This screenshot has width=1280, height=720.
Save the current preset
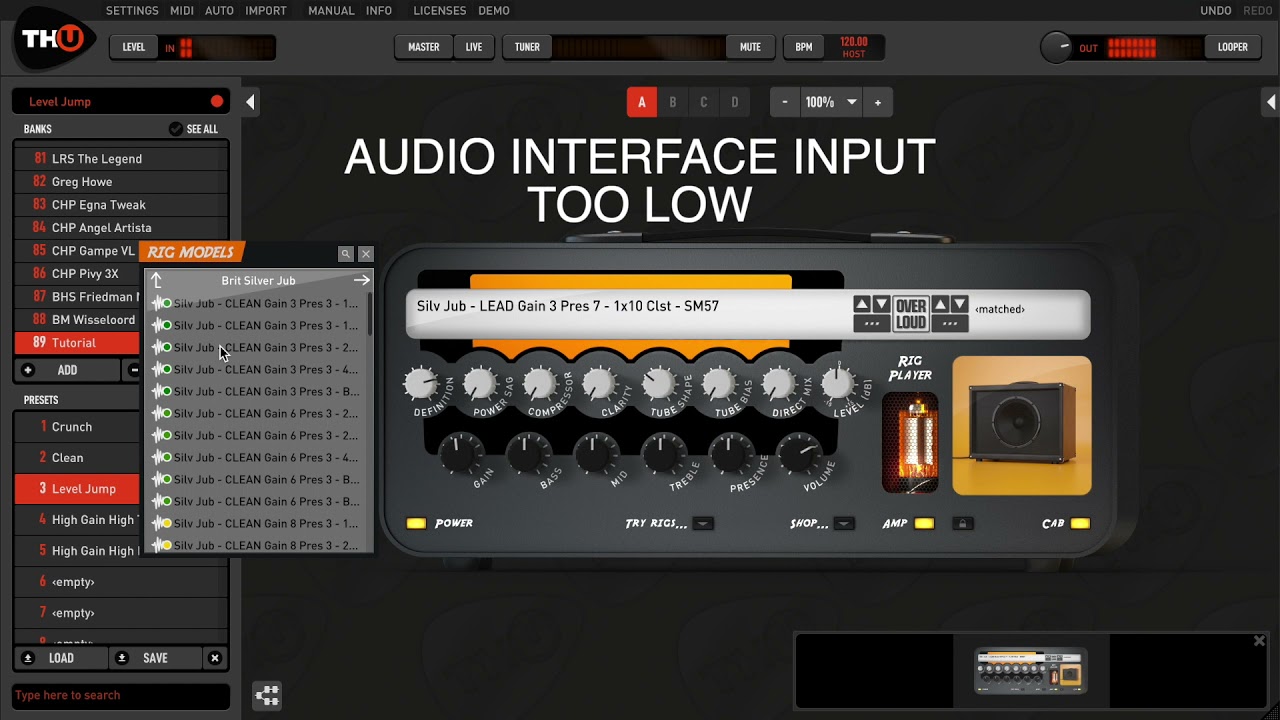(155, 658)
